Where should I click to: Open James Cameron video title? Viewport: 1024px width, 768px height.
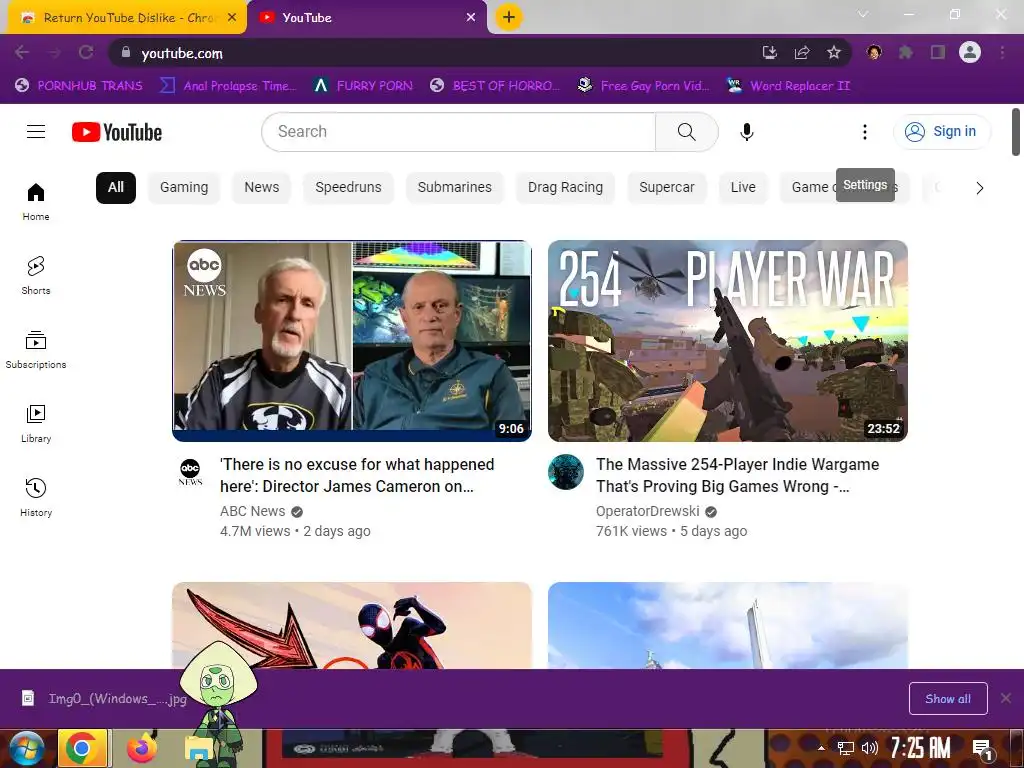tap(357, 475)
